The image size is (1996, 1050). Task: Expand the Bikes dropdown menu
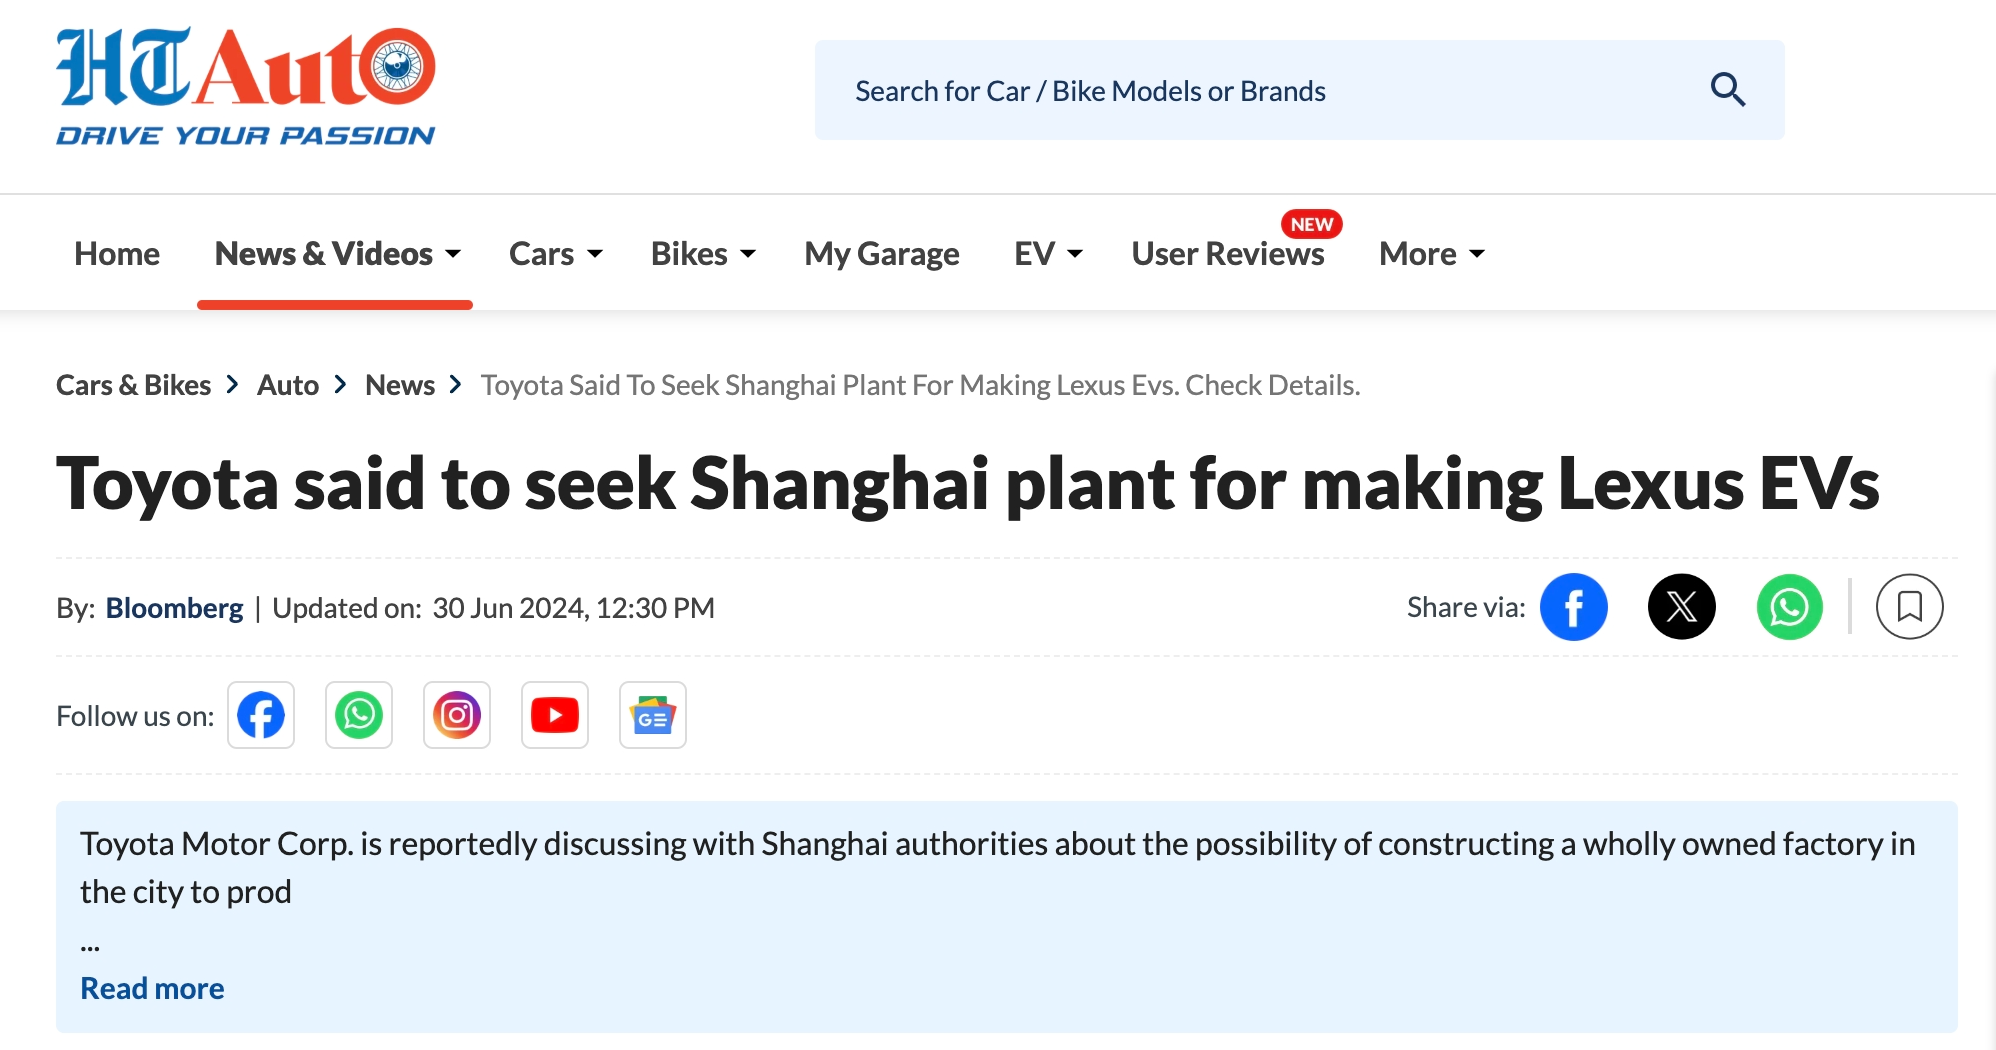tap(703, 254)
